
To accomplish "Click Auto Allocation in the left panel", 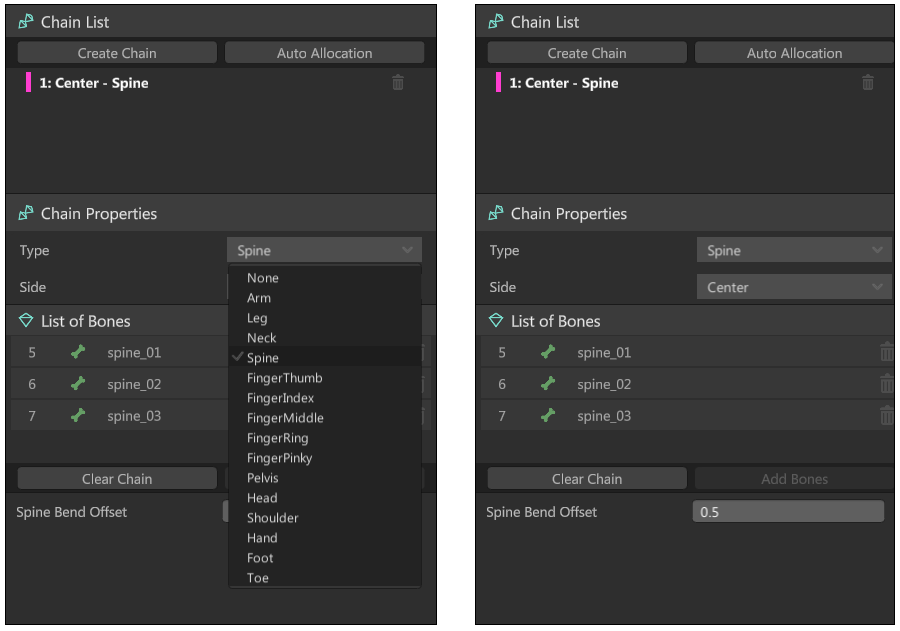I will click(x=324, y=53).
